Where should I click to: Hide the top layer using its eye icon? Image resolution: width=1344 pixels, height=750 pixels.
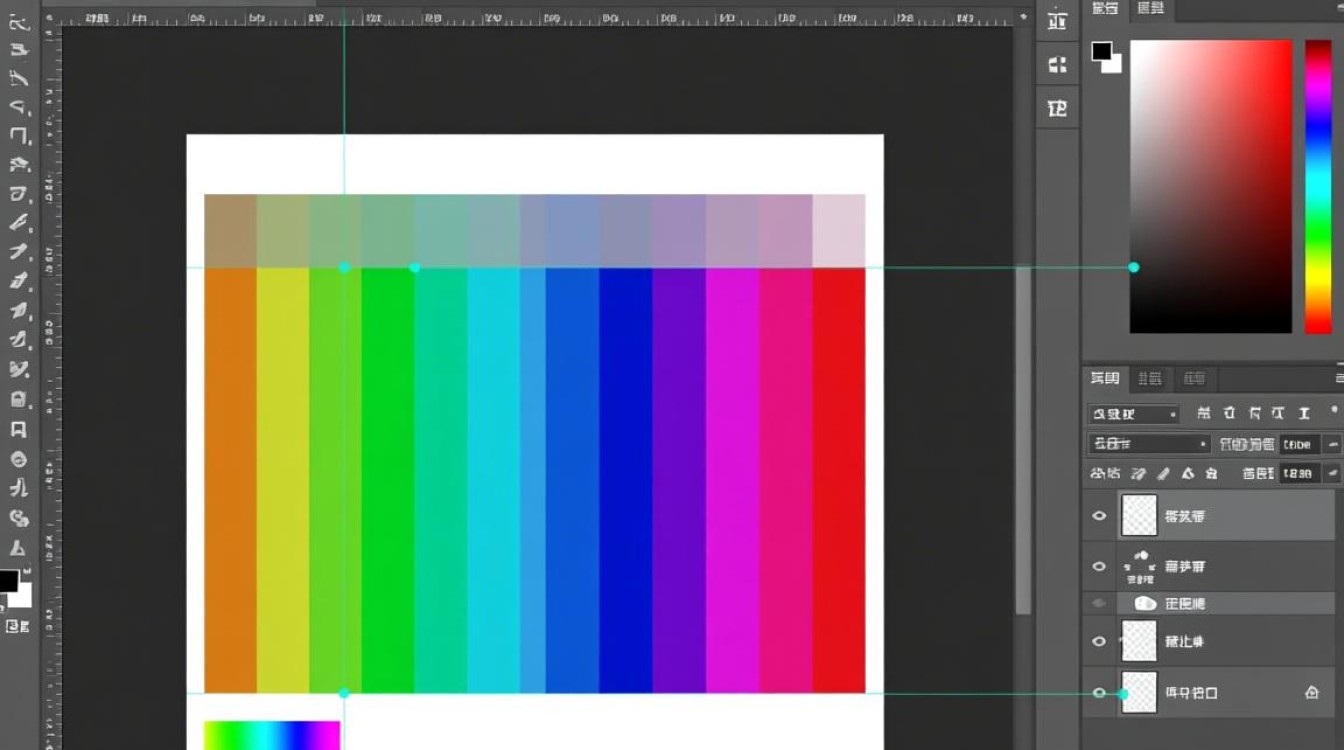point(1099,516)
